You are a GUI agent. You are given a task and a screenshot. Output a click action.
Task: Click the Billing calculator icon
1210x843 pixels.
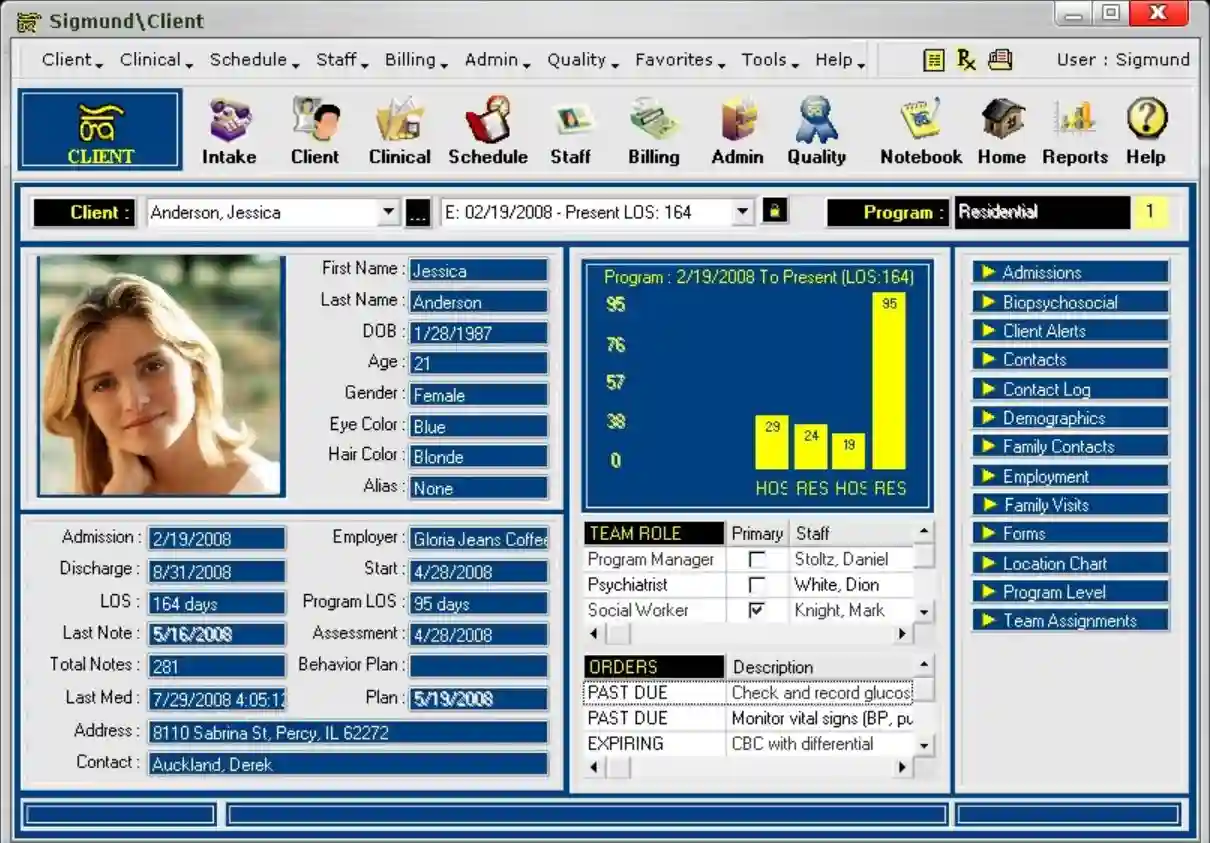click(x=652, y=128)
